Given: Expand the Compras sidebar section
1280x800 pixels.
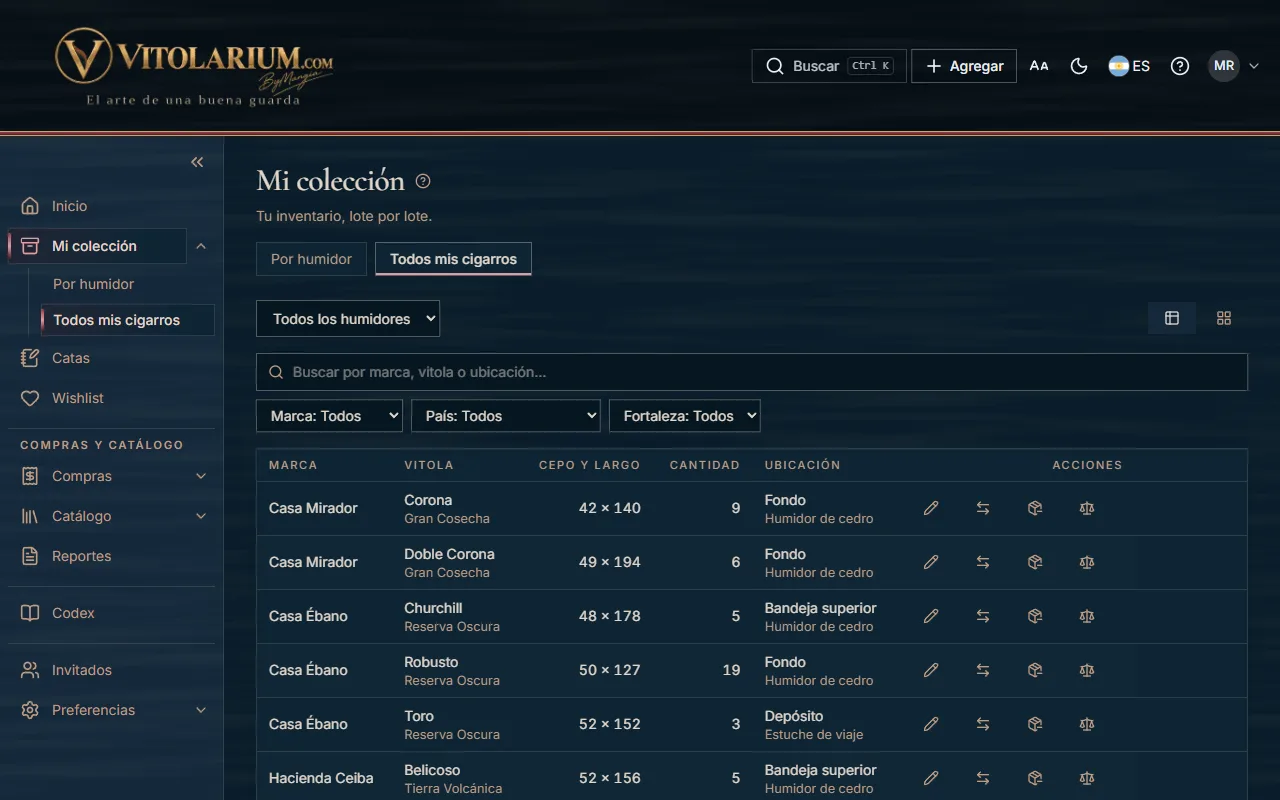Looking at the screenshot, I should point(201,476).
